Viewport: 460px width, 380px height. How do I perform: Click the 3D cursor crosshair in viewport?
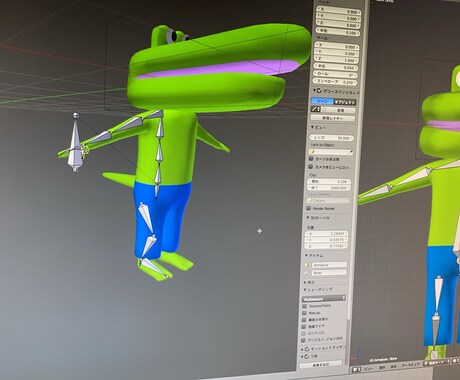(259, 231)
